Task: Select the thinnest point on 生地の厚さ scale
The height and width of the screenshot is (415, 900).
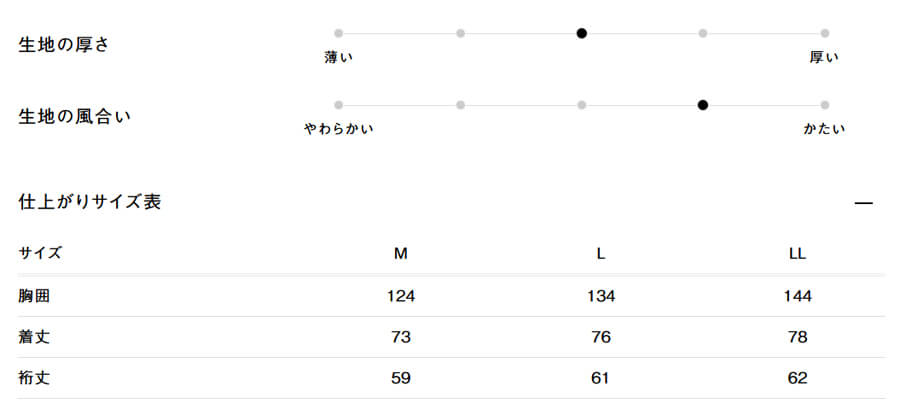Action: pyautogui.click(x=339, y=33)
